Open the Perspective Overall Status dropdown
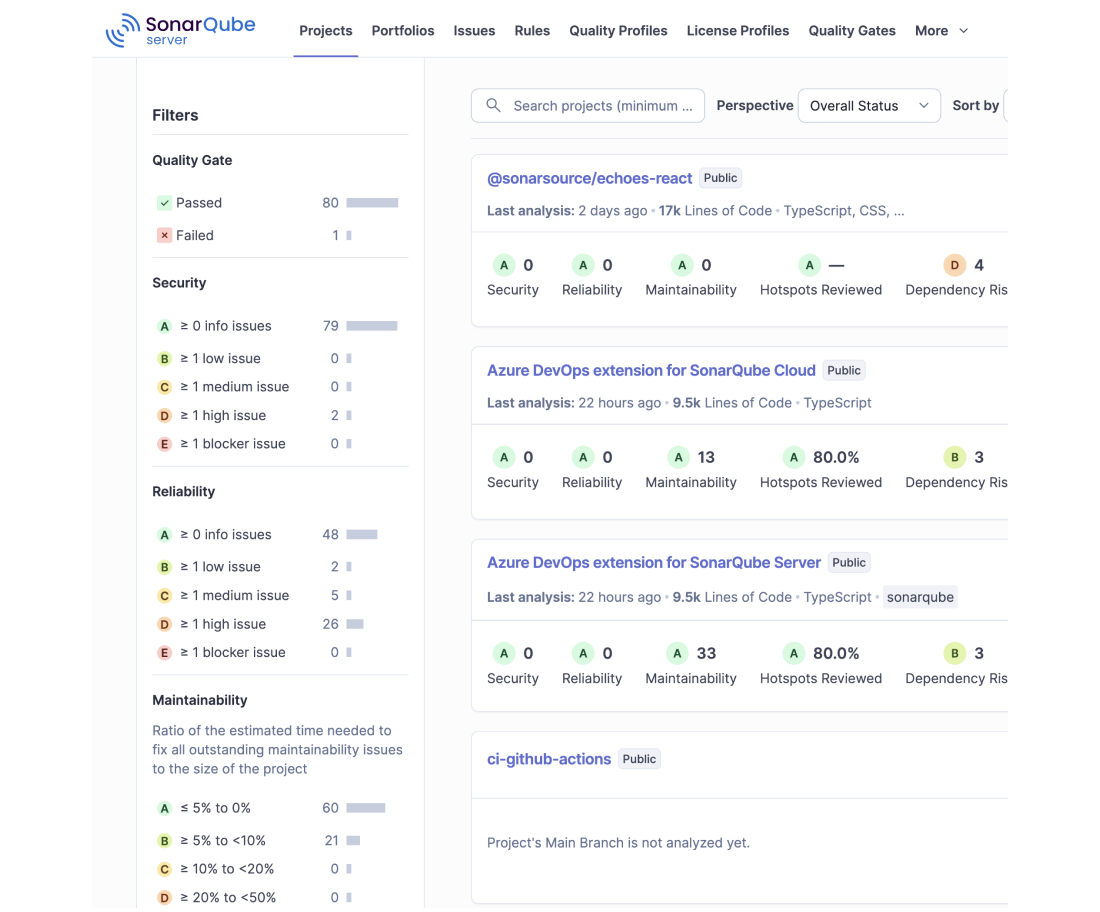The image size is (1100, 912). [869, 106]
